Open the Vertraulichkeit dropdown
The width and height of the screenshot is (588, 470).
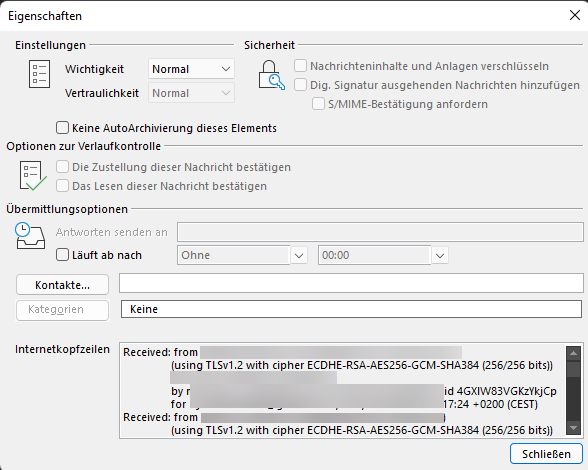coord(191,93)
